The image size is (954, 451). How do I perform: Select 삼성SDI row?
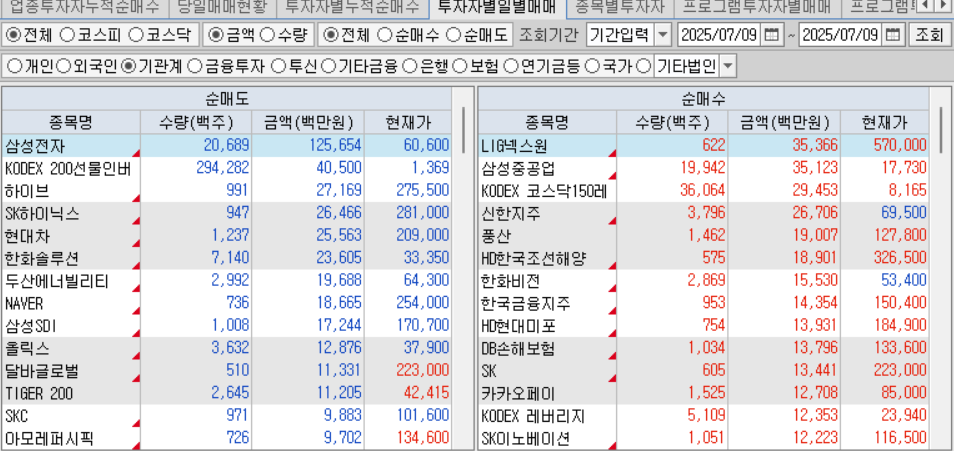[x=227, y=326]
